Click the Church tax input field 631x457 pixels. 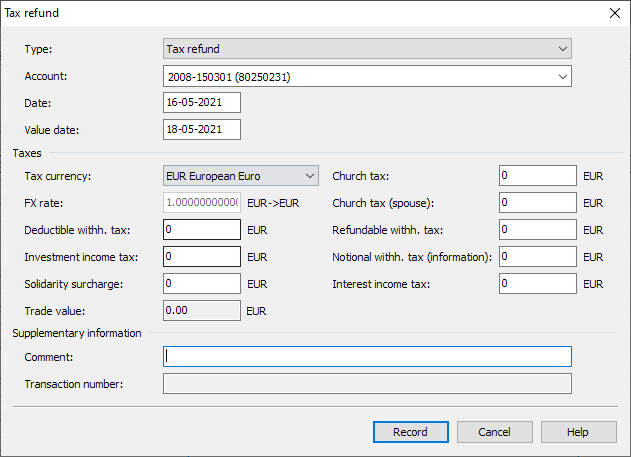coord(537,176)
